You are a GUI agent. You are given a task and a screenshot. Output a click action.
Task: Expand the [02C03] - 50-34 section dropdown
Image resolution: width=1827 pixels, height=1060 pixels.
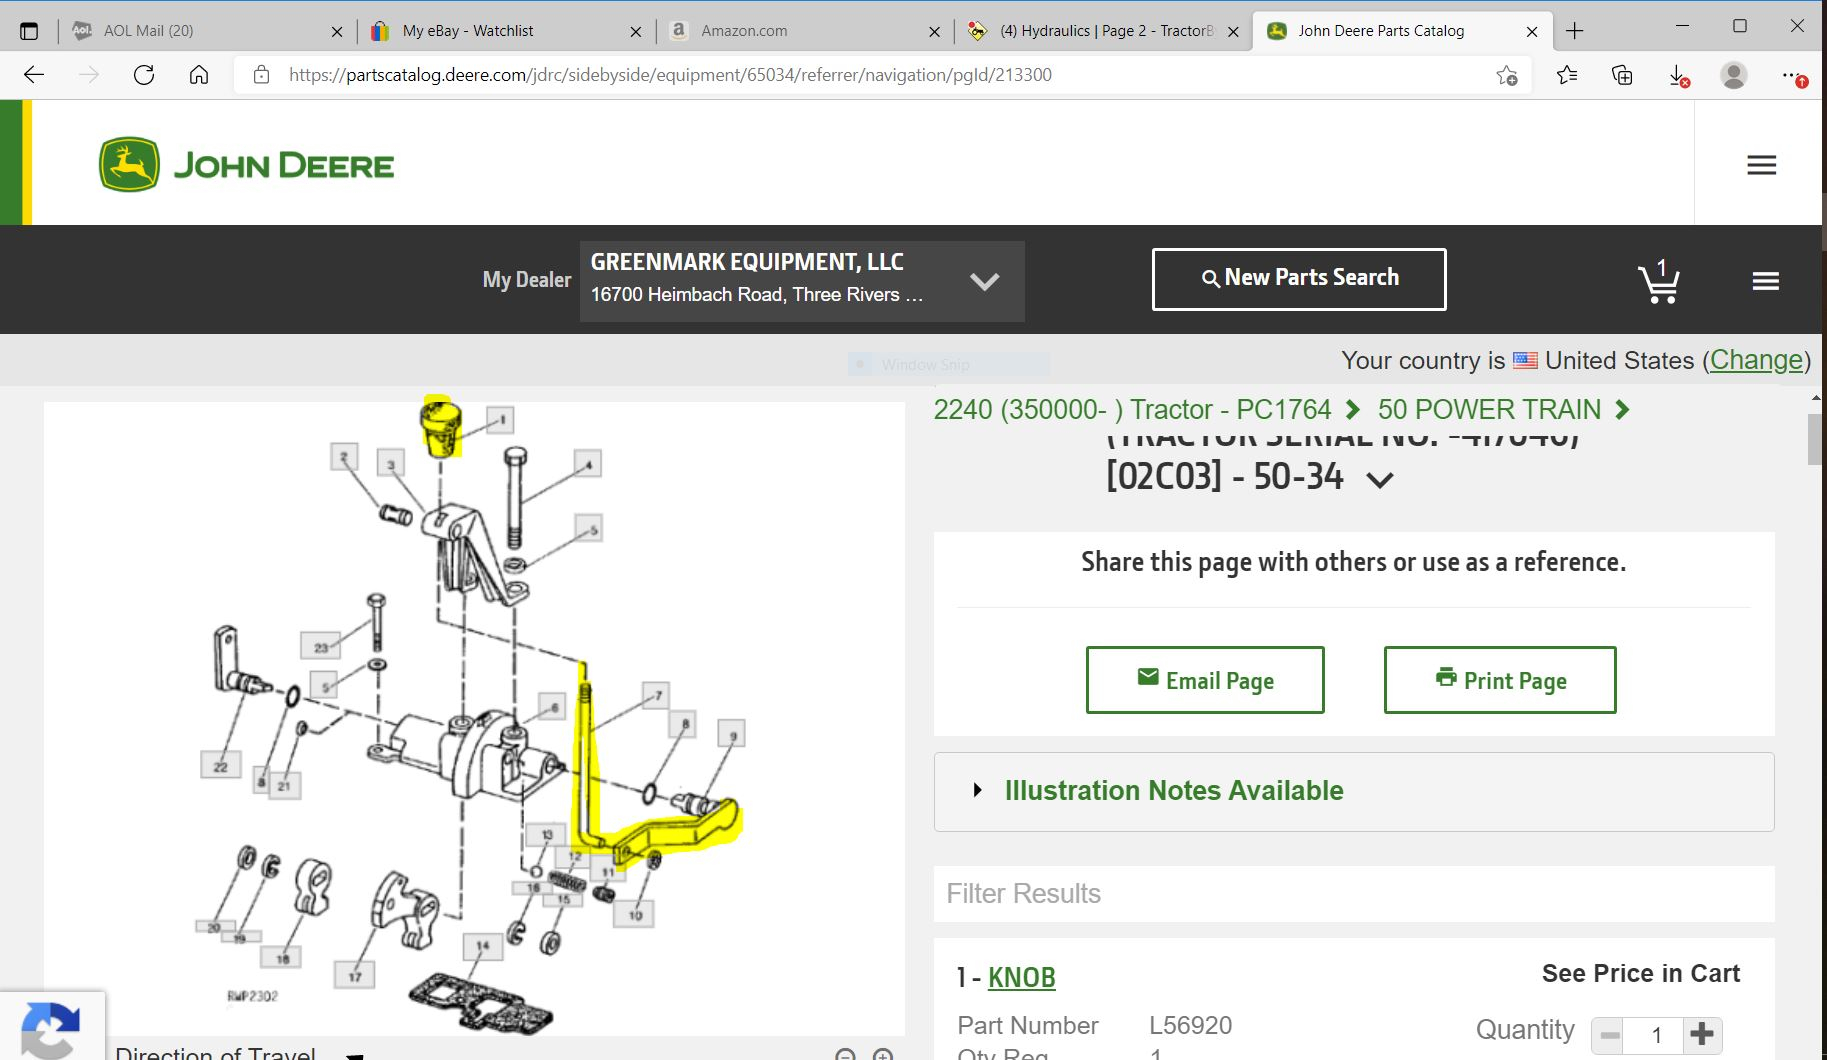(x=1380, y=480)
